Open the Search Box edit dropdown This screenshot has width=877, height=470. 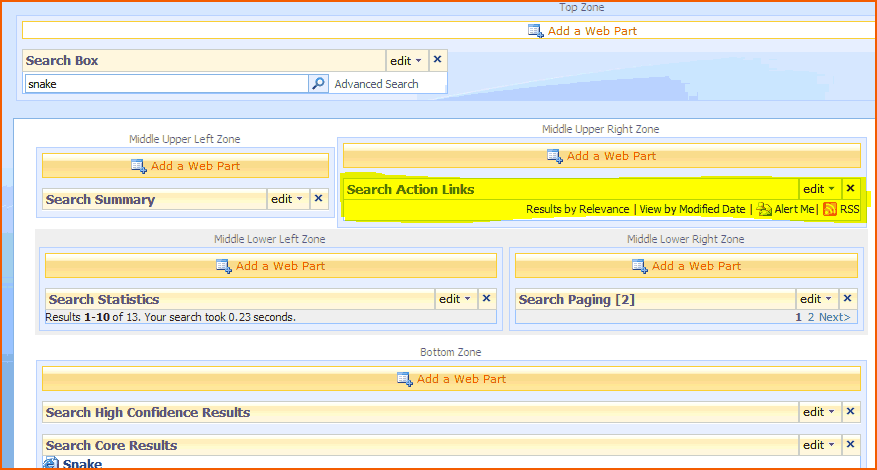click(406, 61)
